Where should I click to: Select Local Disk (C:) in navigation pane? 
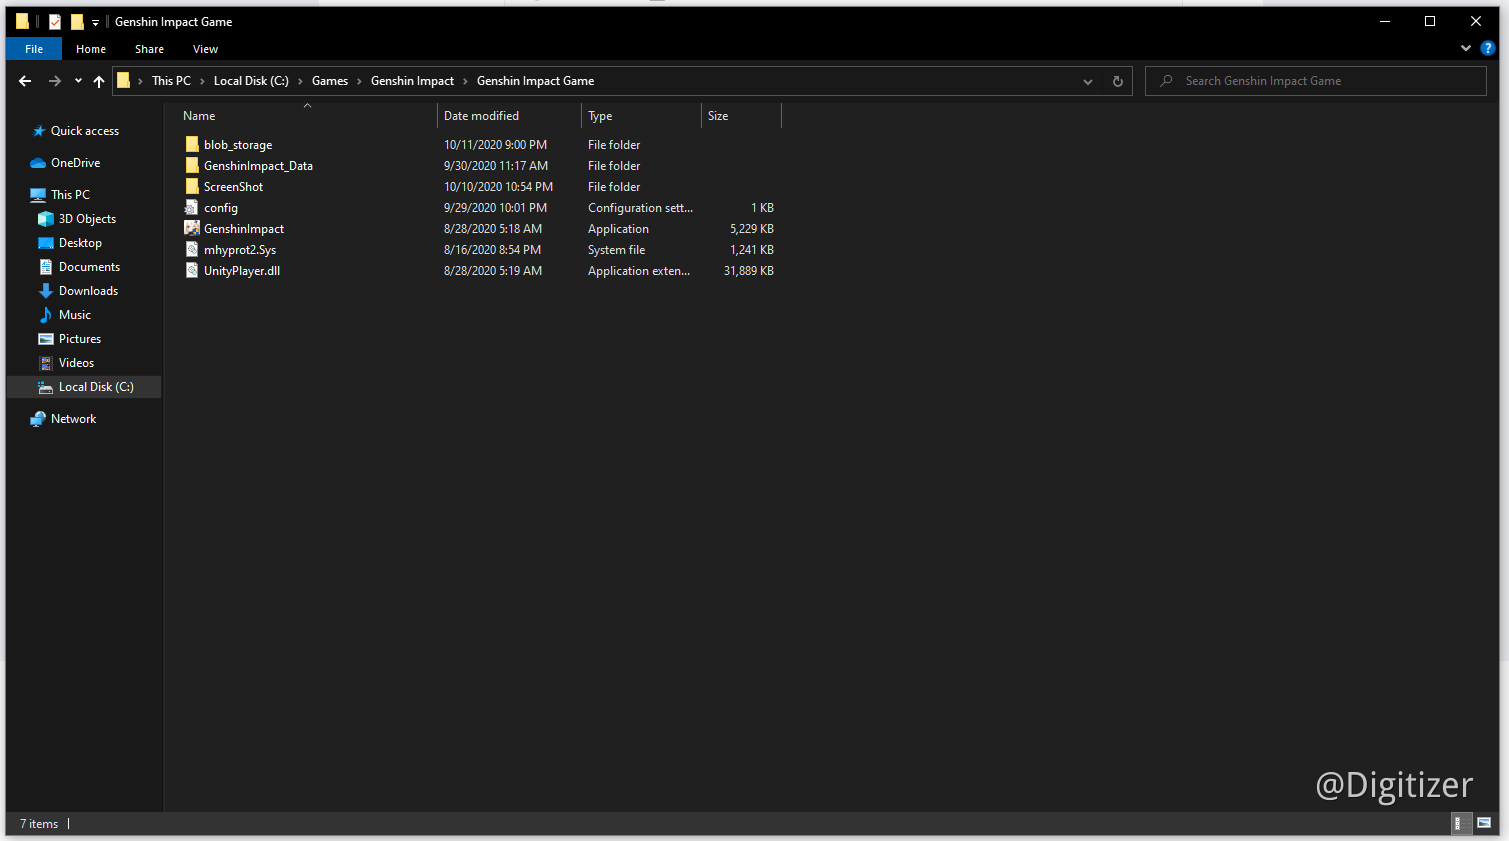(x=96, y=387)
